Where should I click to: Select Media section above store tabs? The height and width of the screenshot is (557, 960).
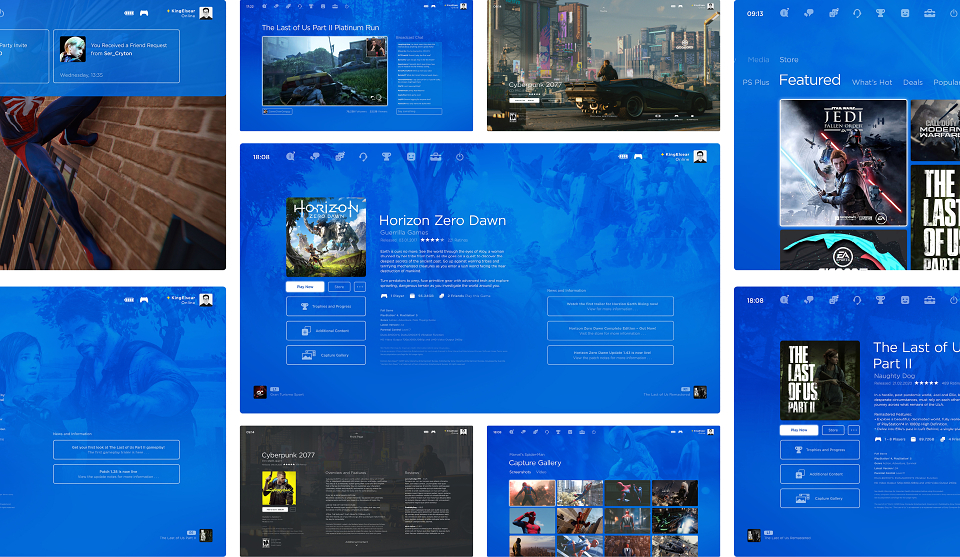point(758,59)
